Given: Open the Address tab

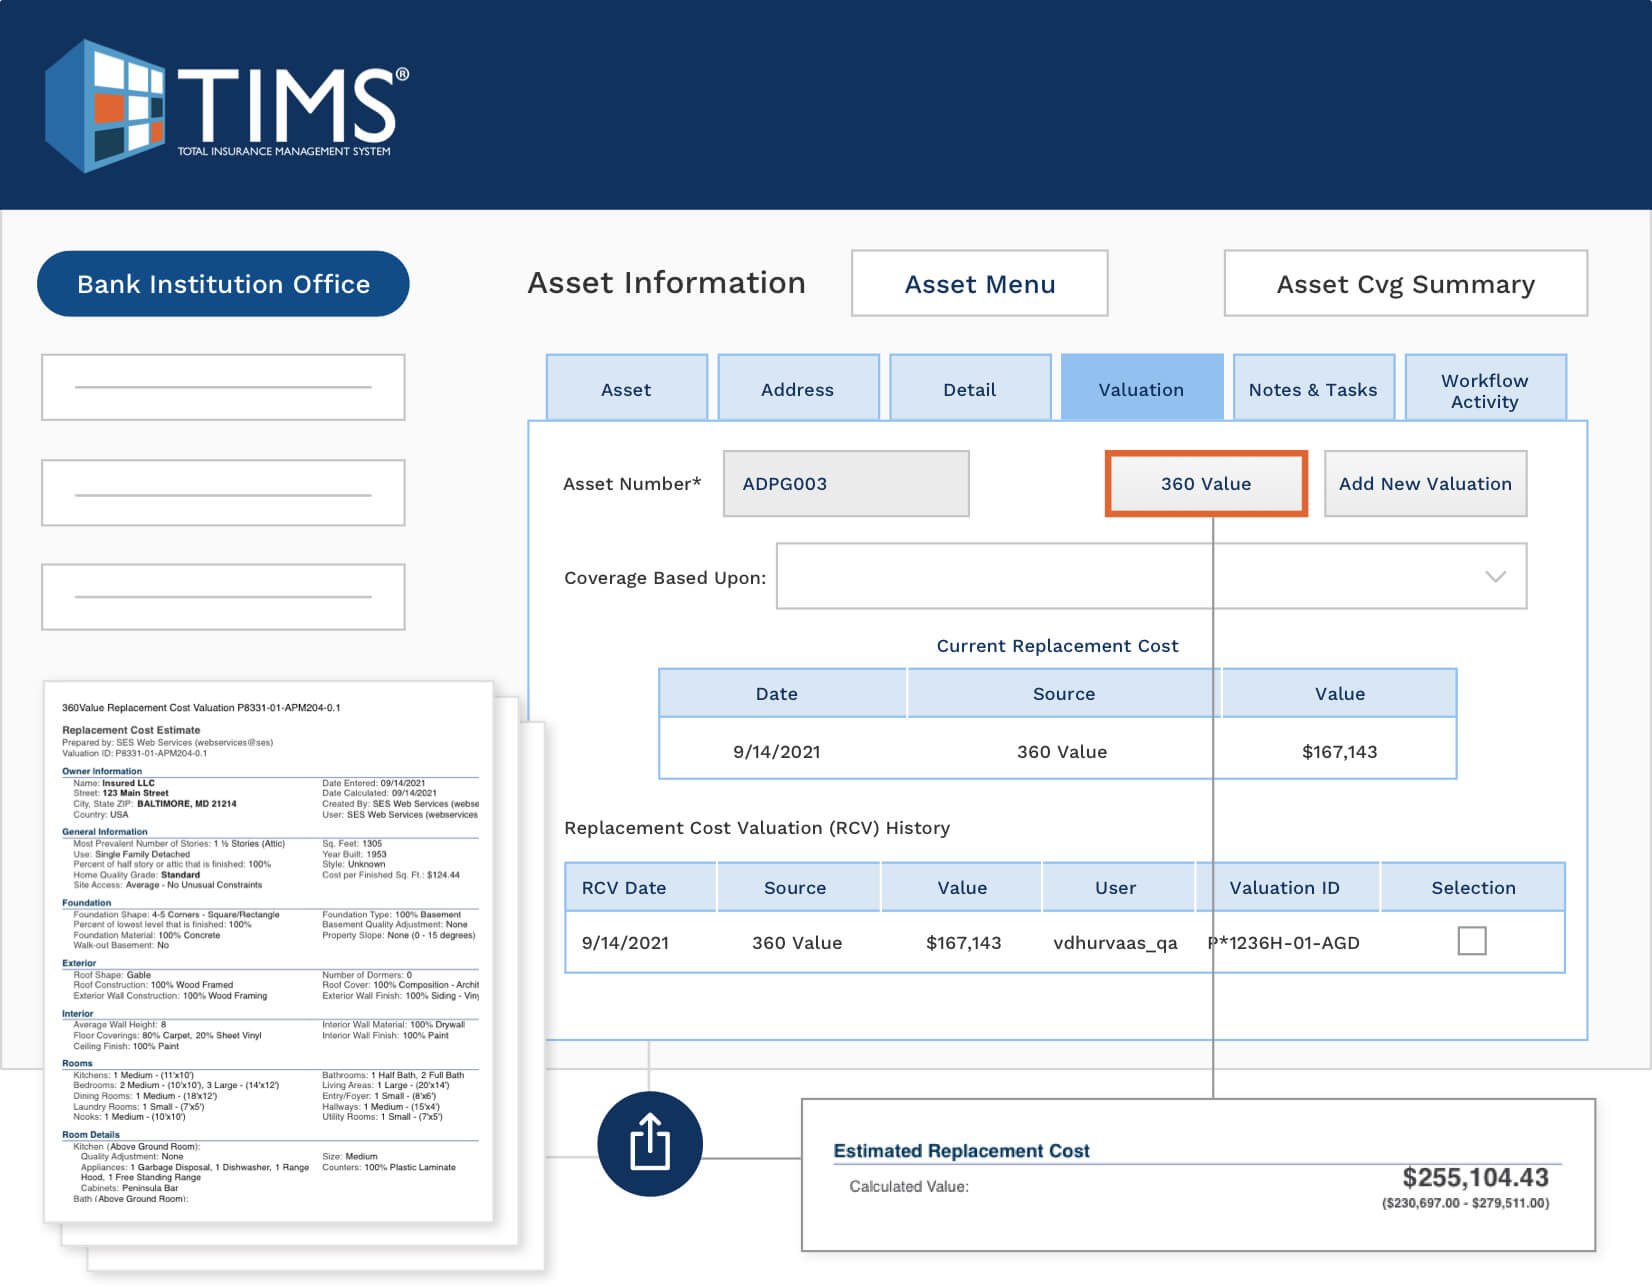Looking at the screenshot, I should pos(797,388).
